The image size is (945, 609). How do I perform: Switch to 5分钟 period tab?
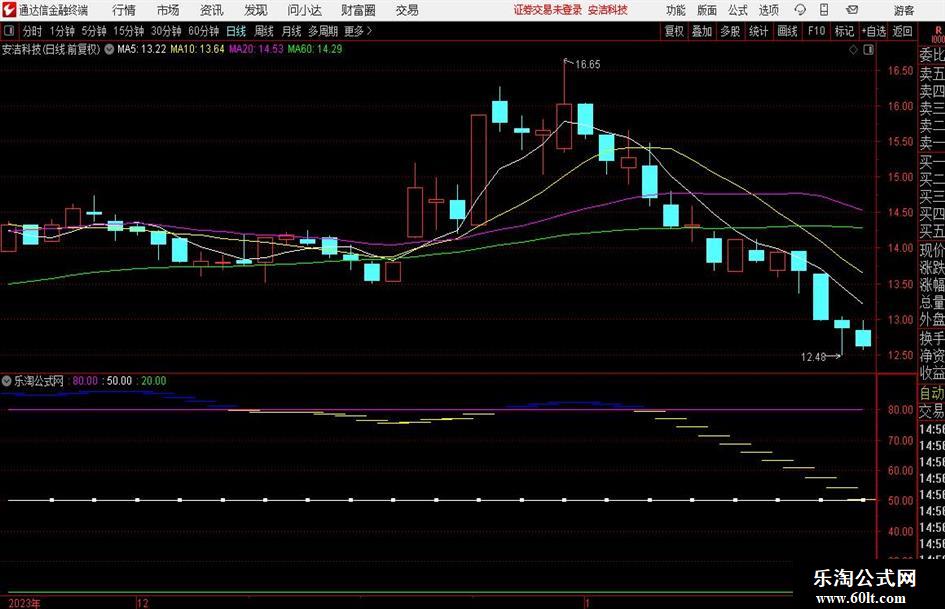click(94, 31)
